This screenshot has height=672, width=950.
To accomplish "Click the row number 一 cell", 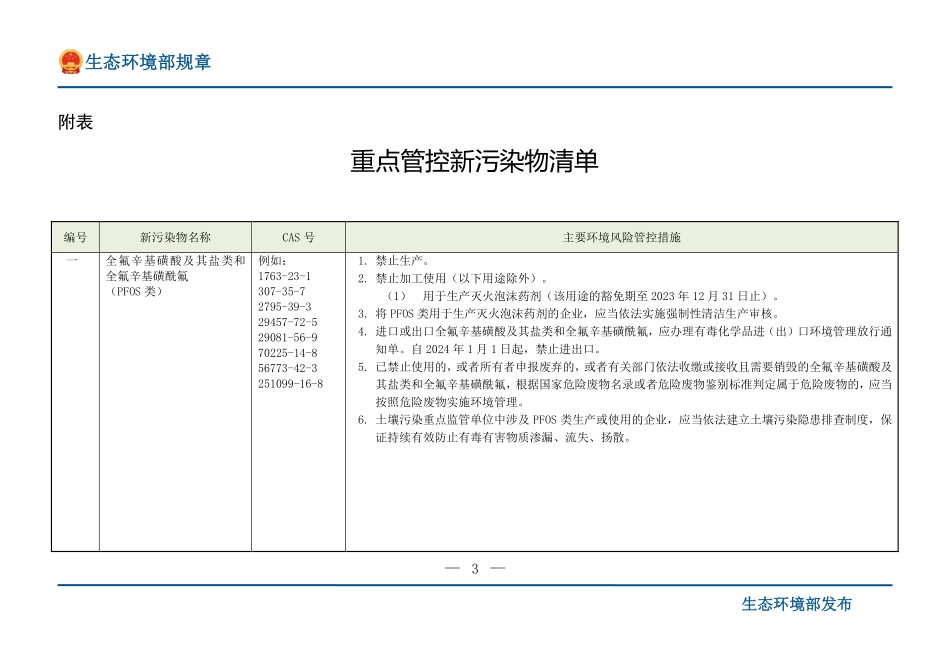I will click(x=74, y=260).
